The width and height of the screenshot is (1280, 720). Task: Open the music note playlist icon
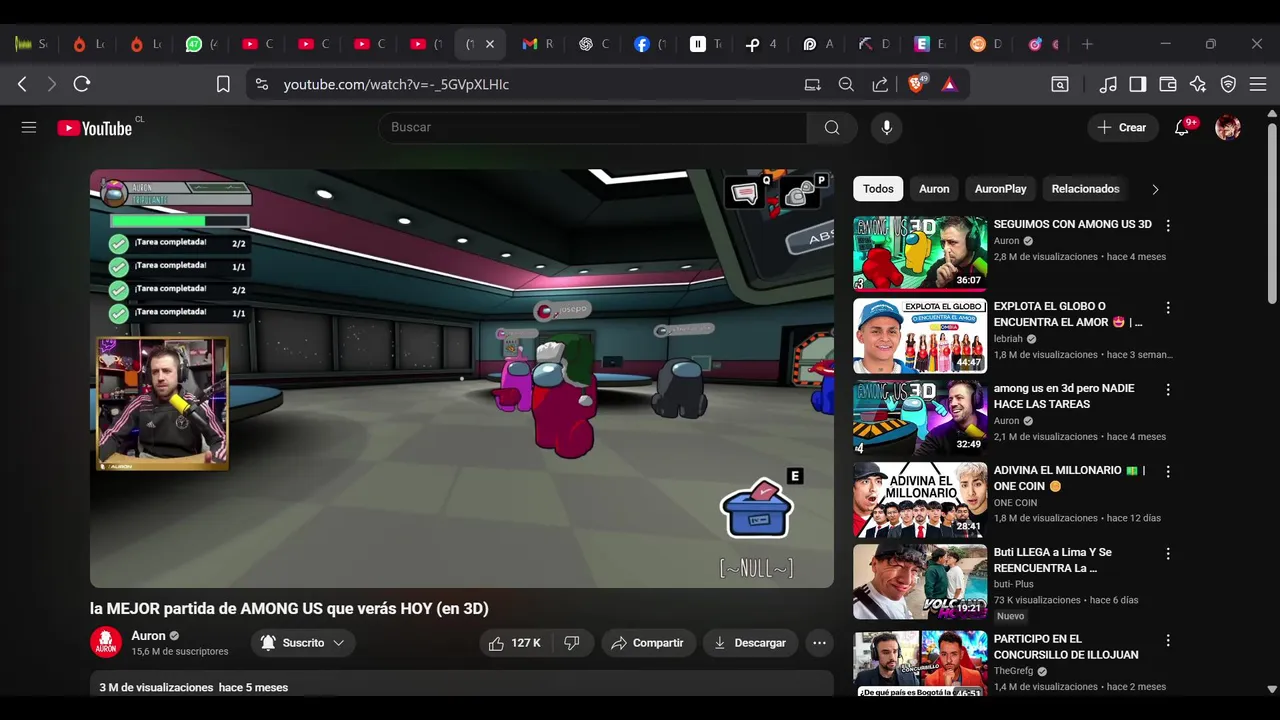click(x=1108, y=85)
